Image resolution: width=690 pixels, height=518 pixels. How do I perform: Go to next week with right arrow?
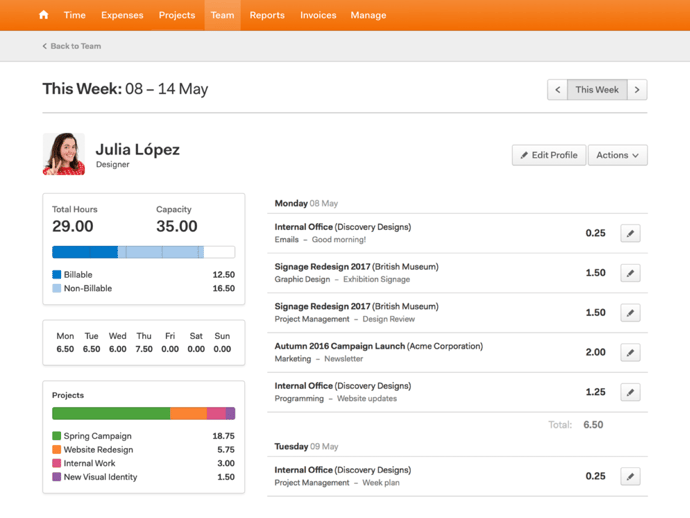[637, 90]
